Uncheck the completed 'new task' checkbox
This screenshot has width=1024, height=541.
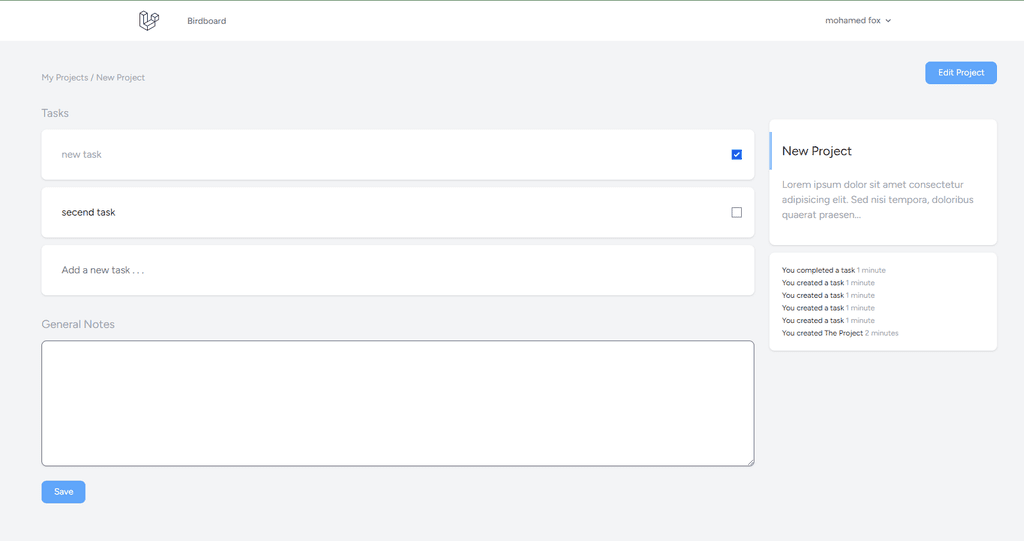pos(737,155)
